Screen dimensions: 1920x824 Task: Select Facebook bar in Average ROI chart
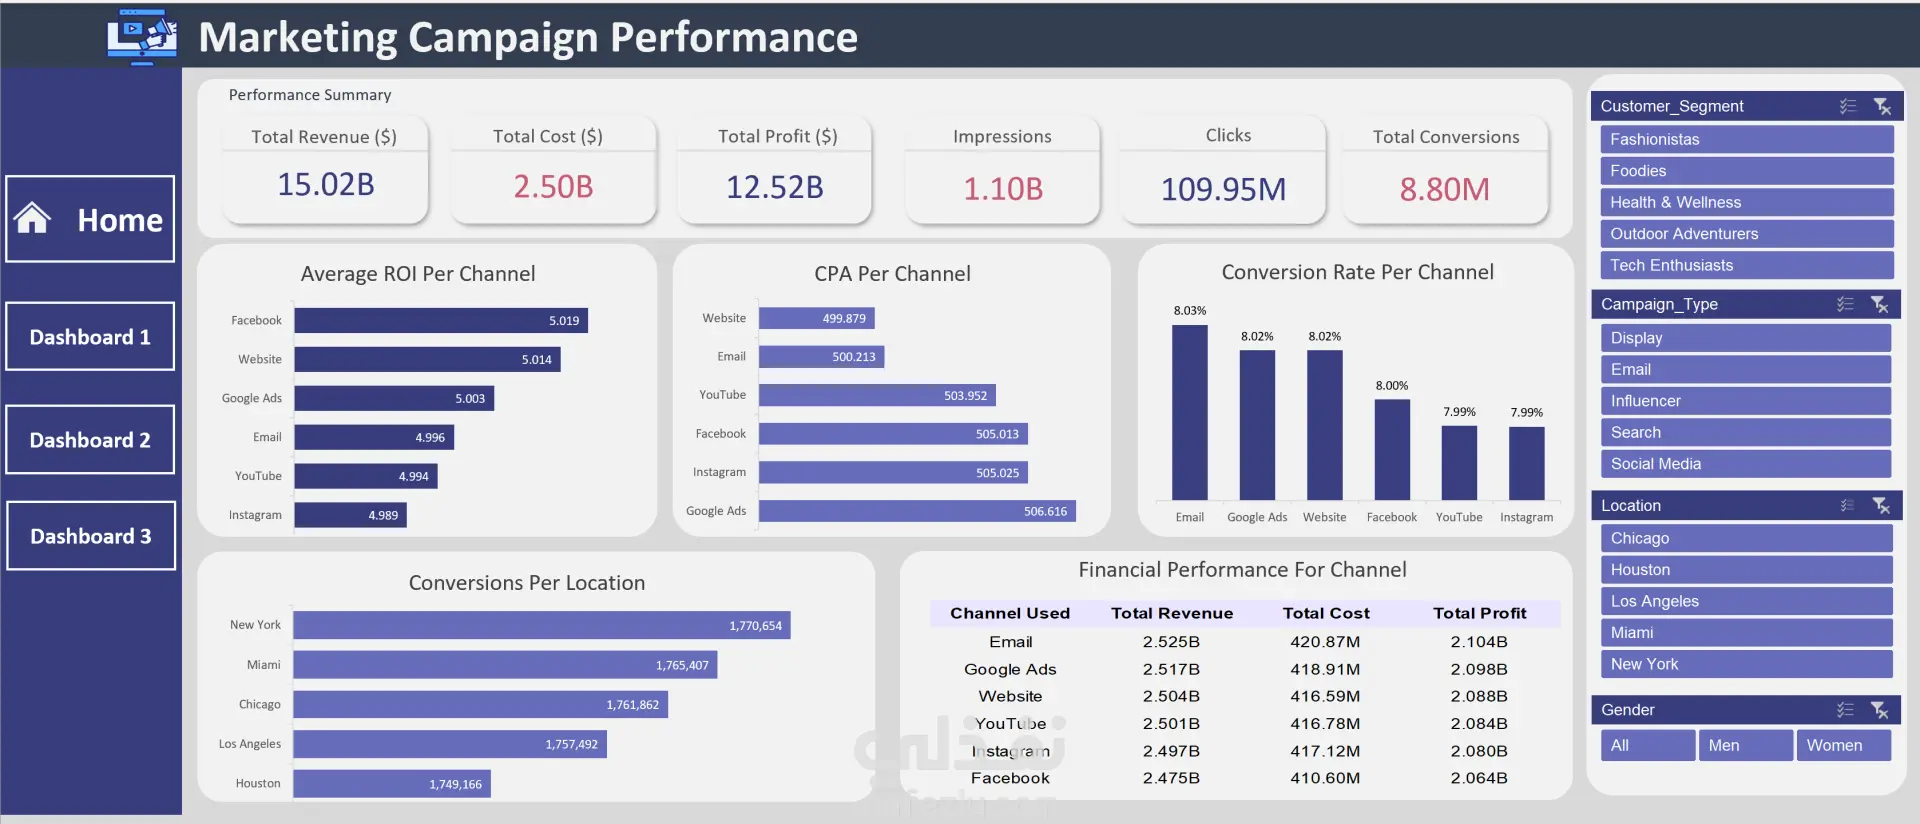(441, 320)
